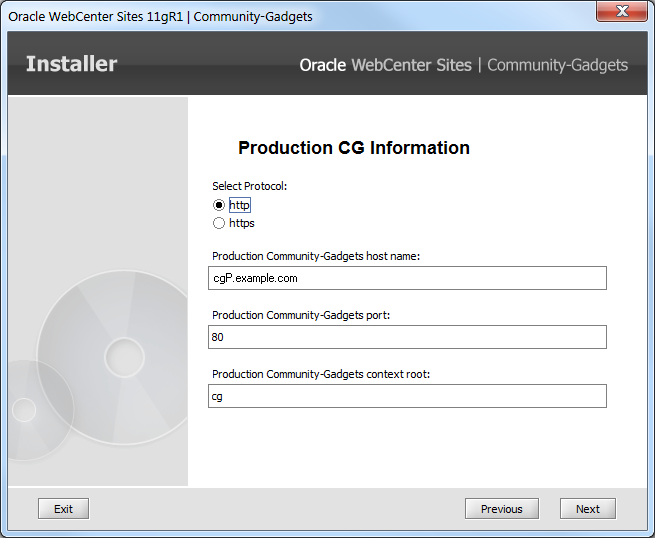Click the Production Community-Gadgets context root field

pos(407,396)
